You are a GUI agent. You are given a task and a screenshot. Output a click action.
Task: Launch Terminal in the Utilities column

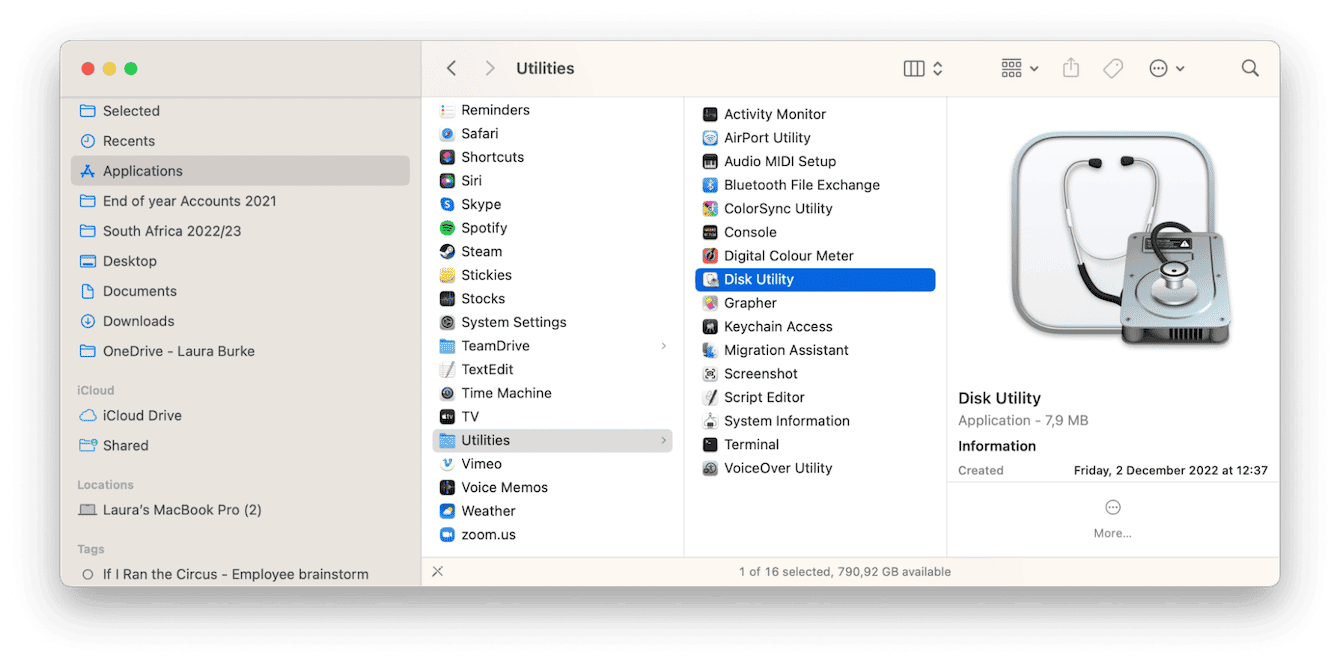click(x=754, y=444)
